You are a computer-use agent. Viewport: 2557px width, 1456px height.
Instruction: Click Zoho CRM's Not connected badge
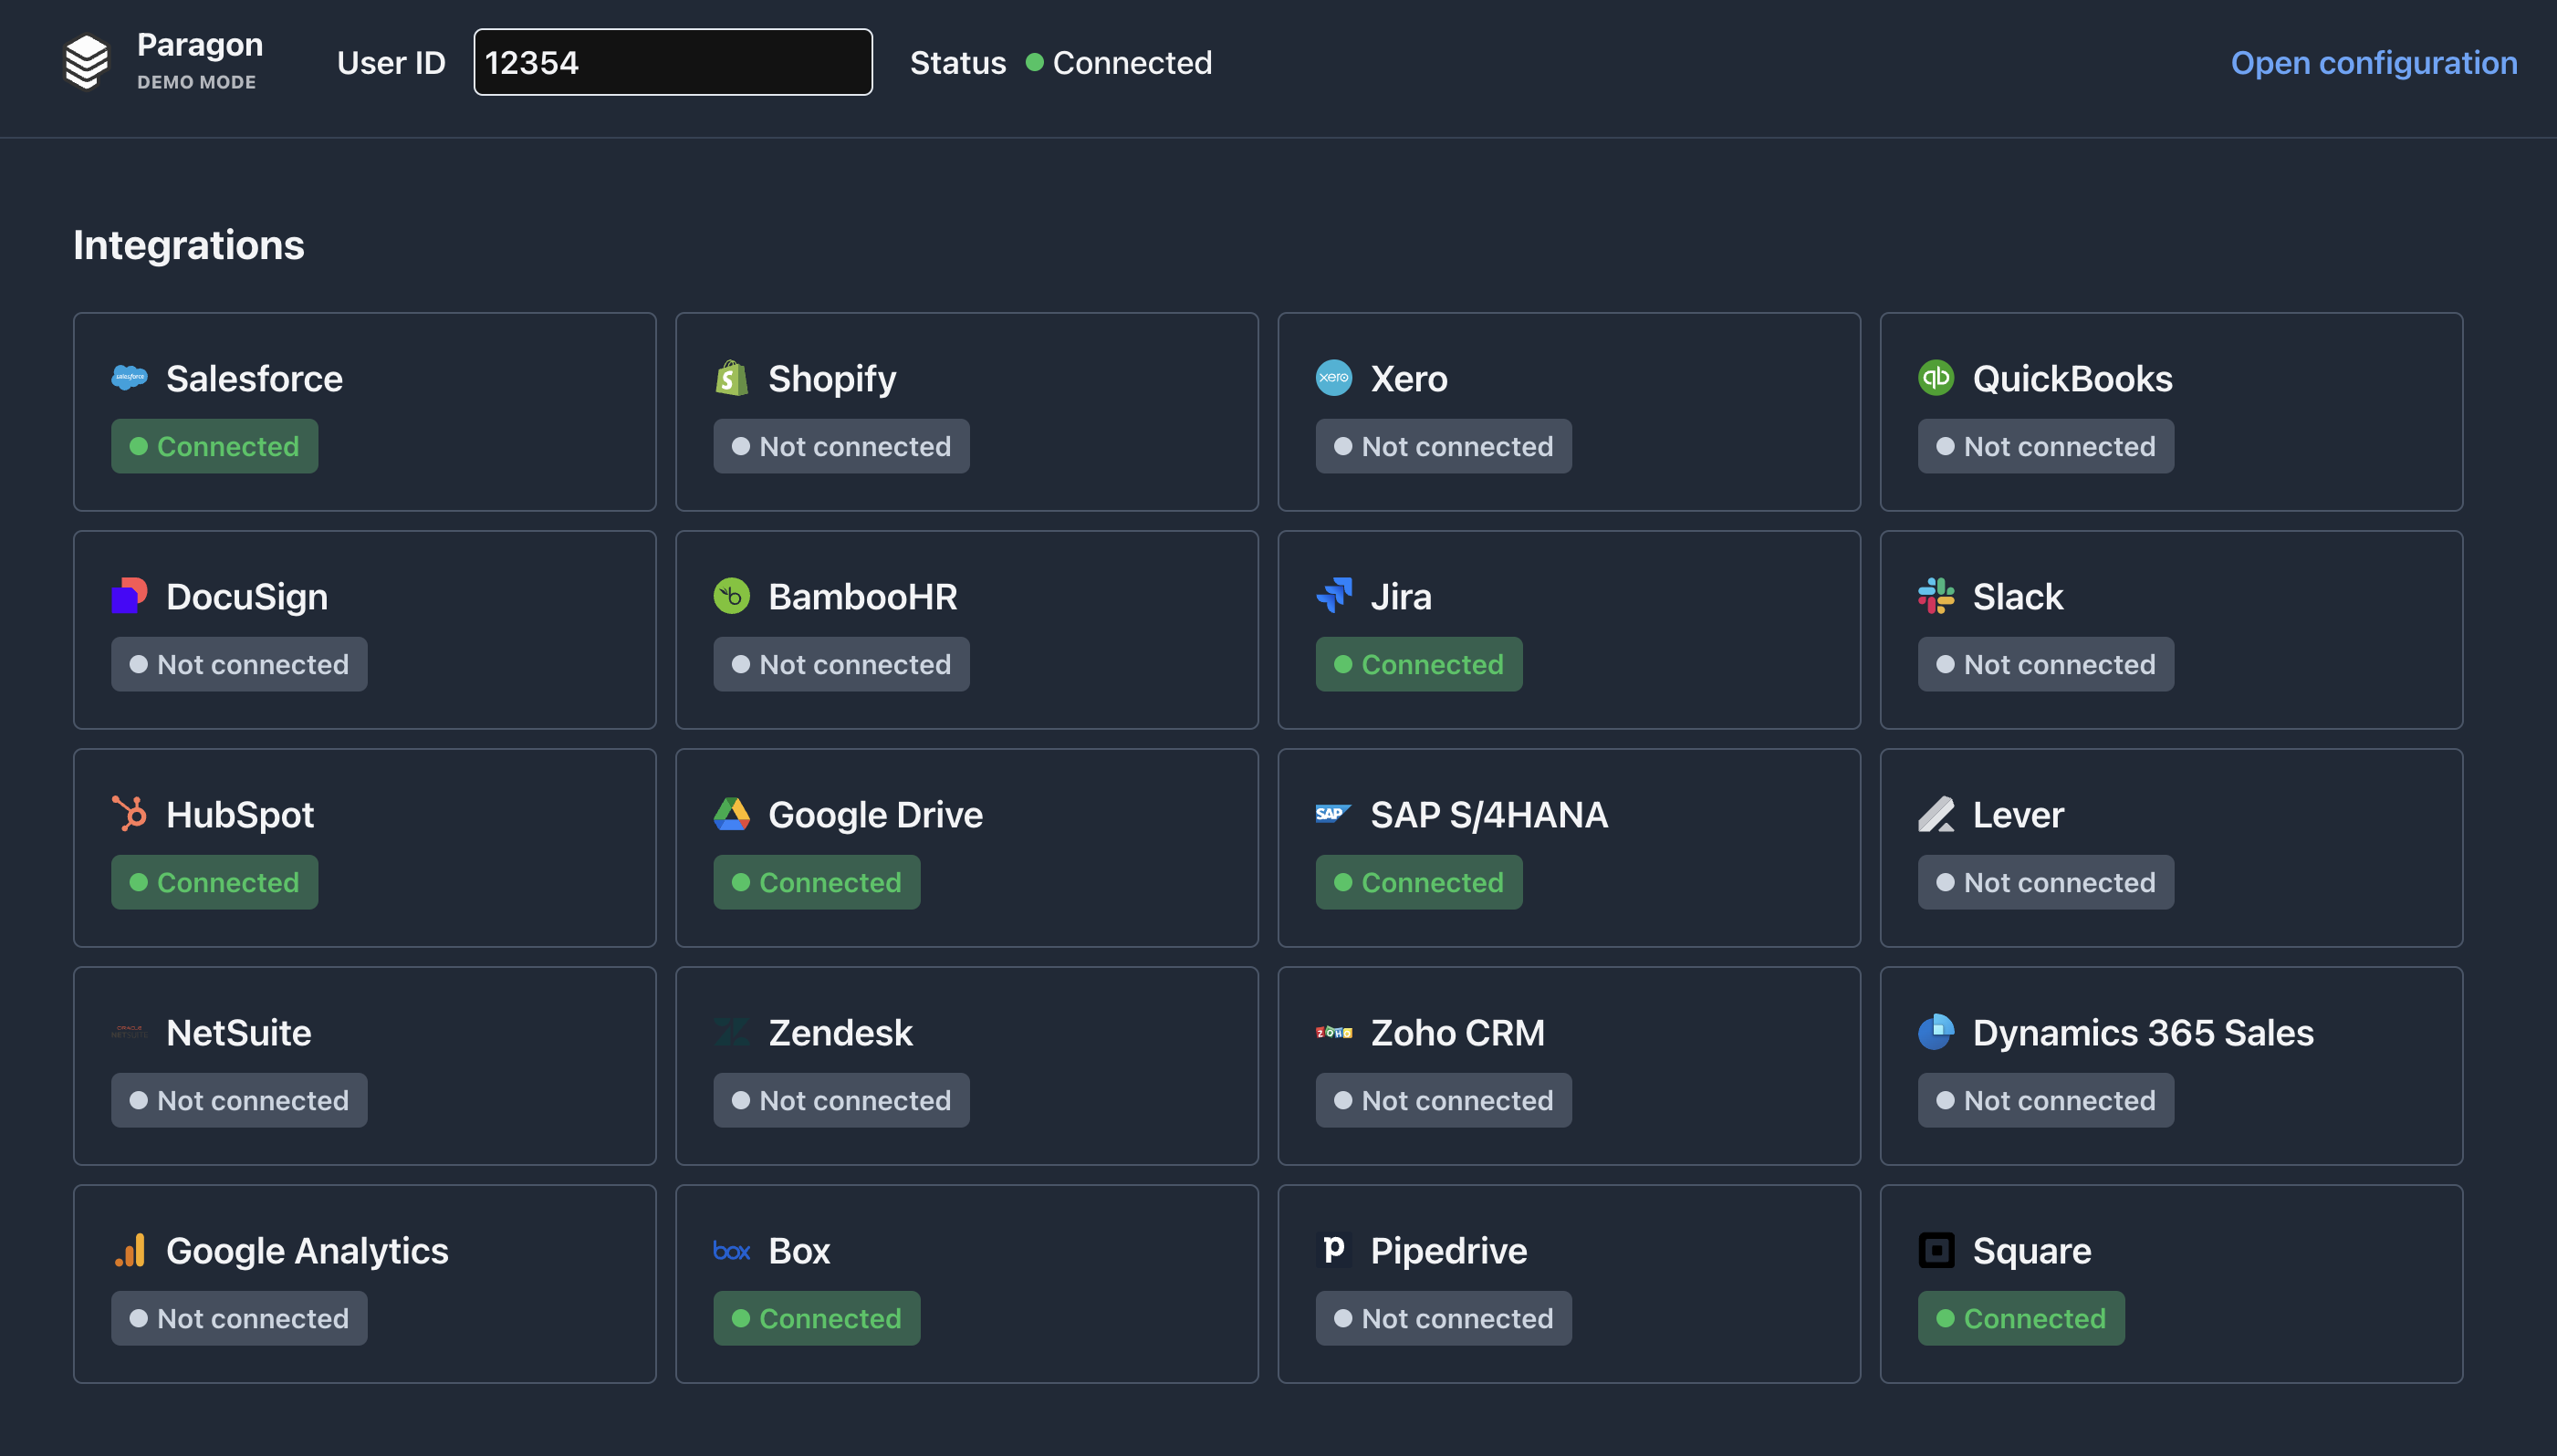(1444, 1100)
